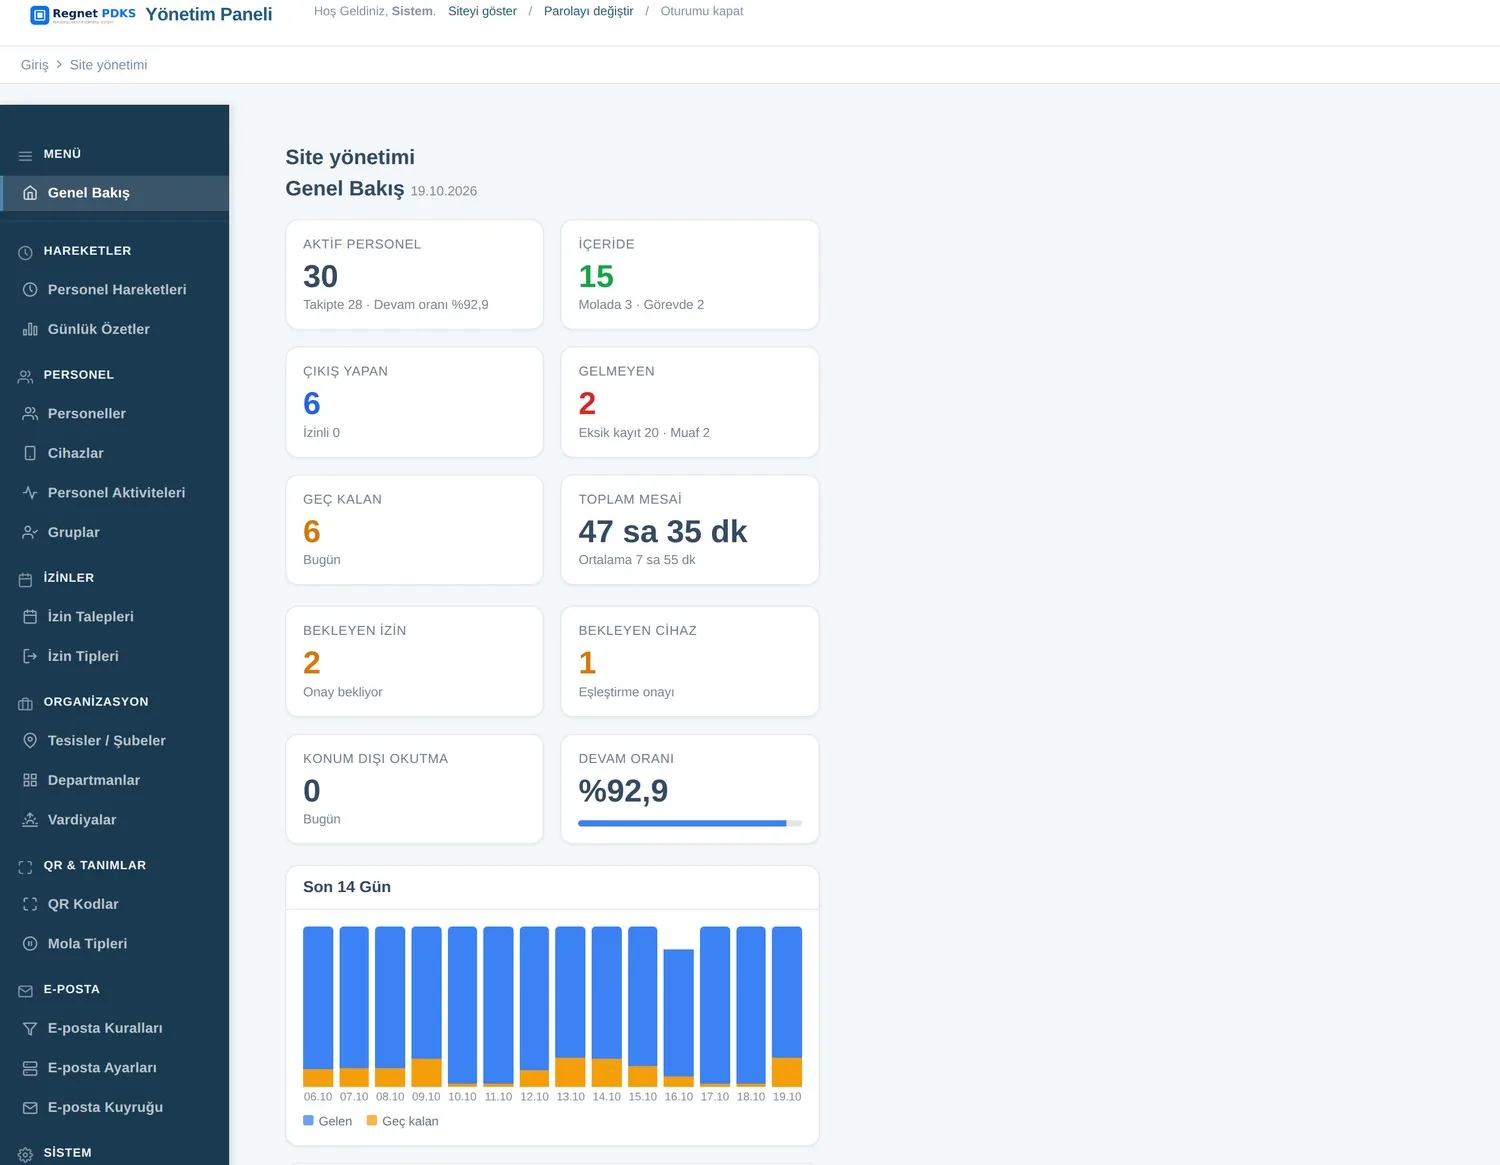Go to Günlük Özetler page

[115, 329]
